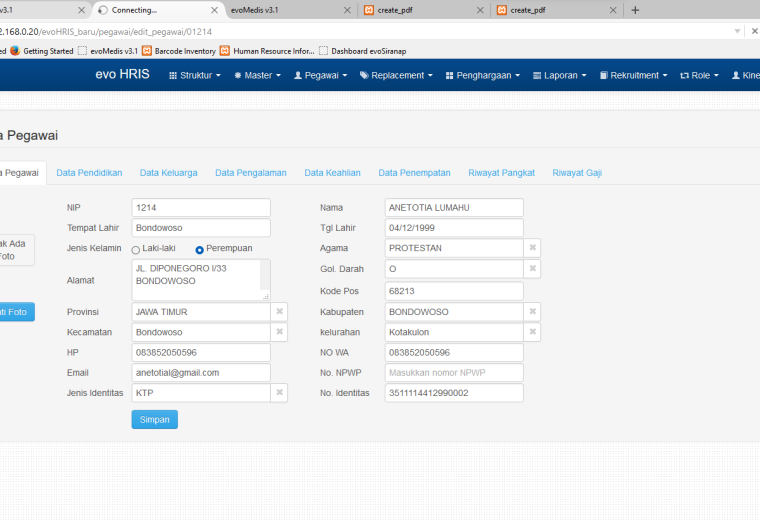Clear the Jenis Identitas x icon
The height and width of the screenshot is (520, 760).
point(279,393)
